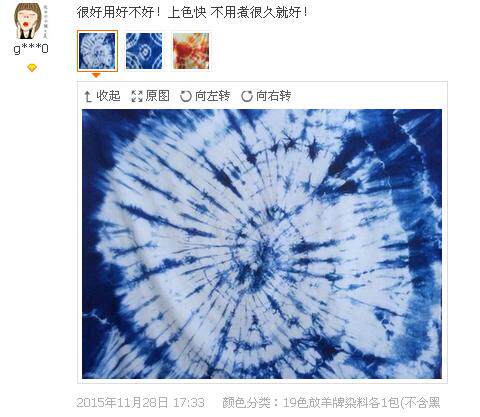
Task: Click the review text 很好用好不好
Action: pyautogui.click(x=116, y=13)
